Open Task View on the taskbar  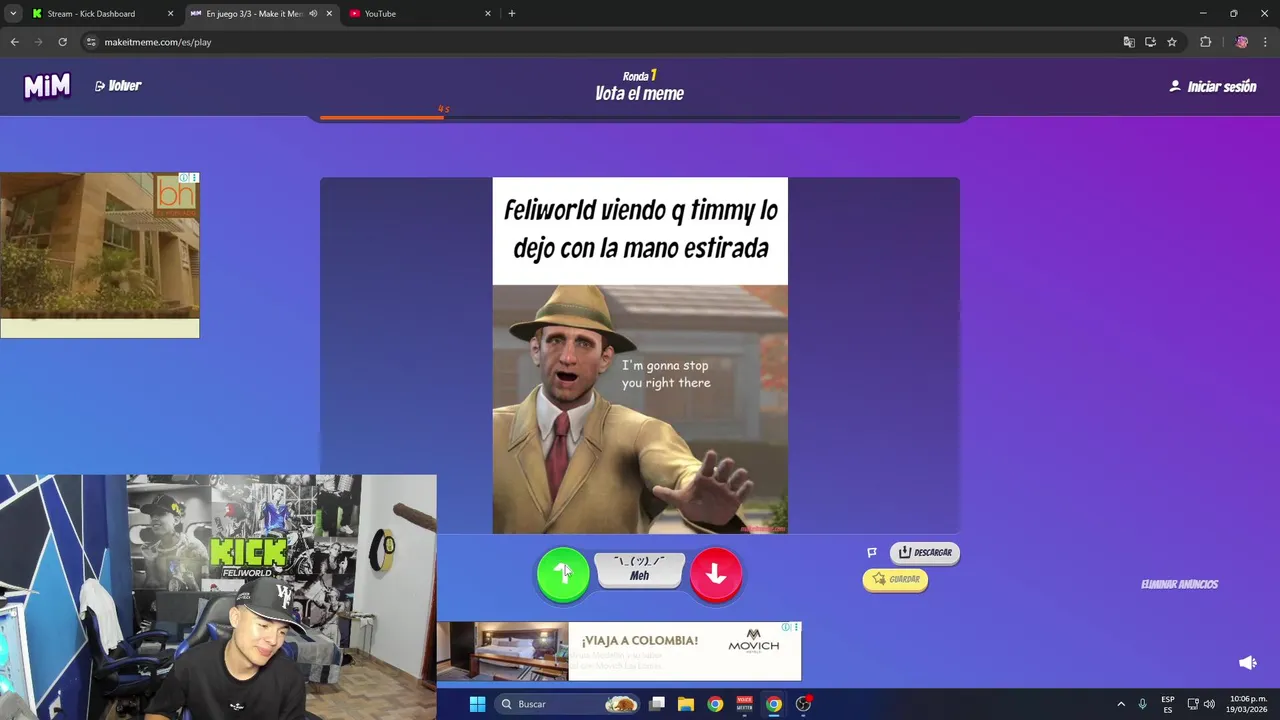657,704
